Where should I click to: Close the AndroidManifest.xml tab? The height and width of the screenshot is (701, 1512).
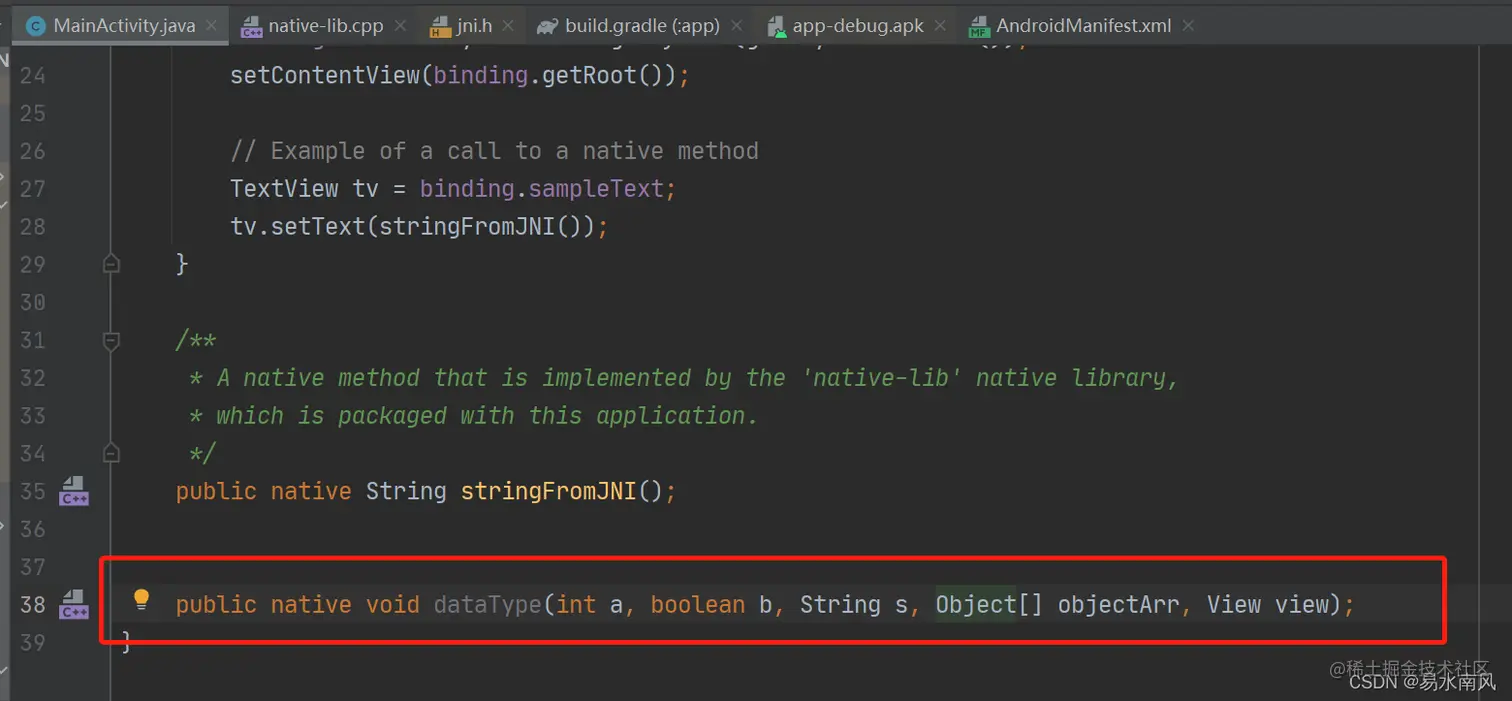click(1188, 26)
